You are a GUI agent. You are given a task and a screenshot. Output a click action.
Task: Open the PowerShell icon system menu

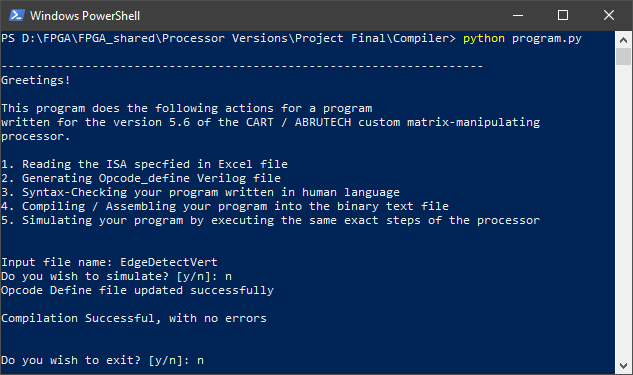point(17,15)
